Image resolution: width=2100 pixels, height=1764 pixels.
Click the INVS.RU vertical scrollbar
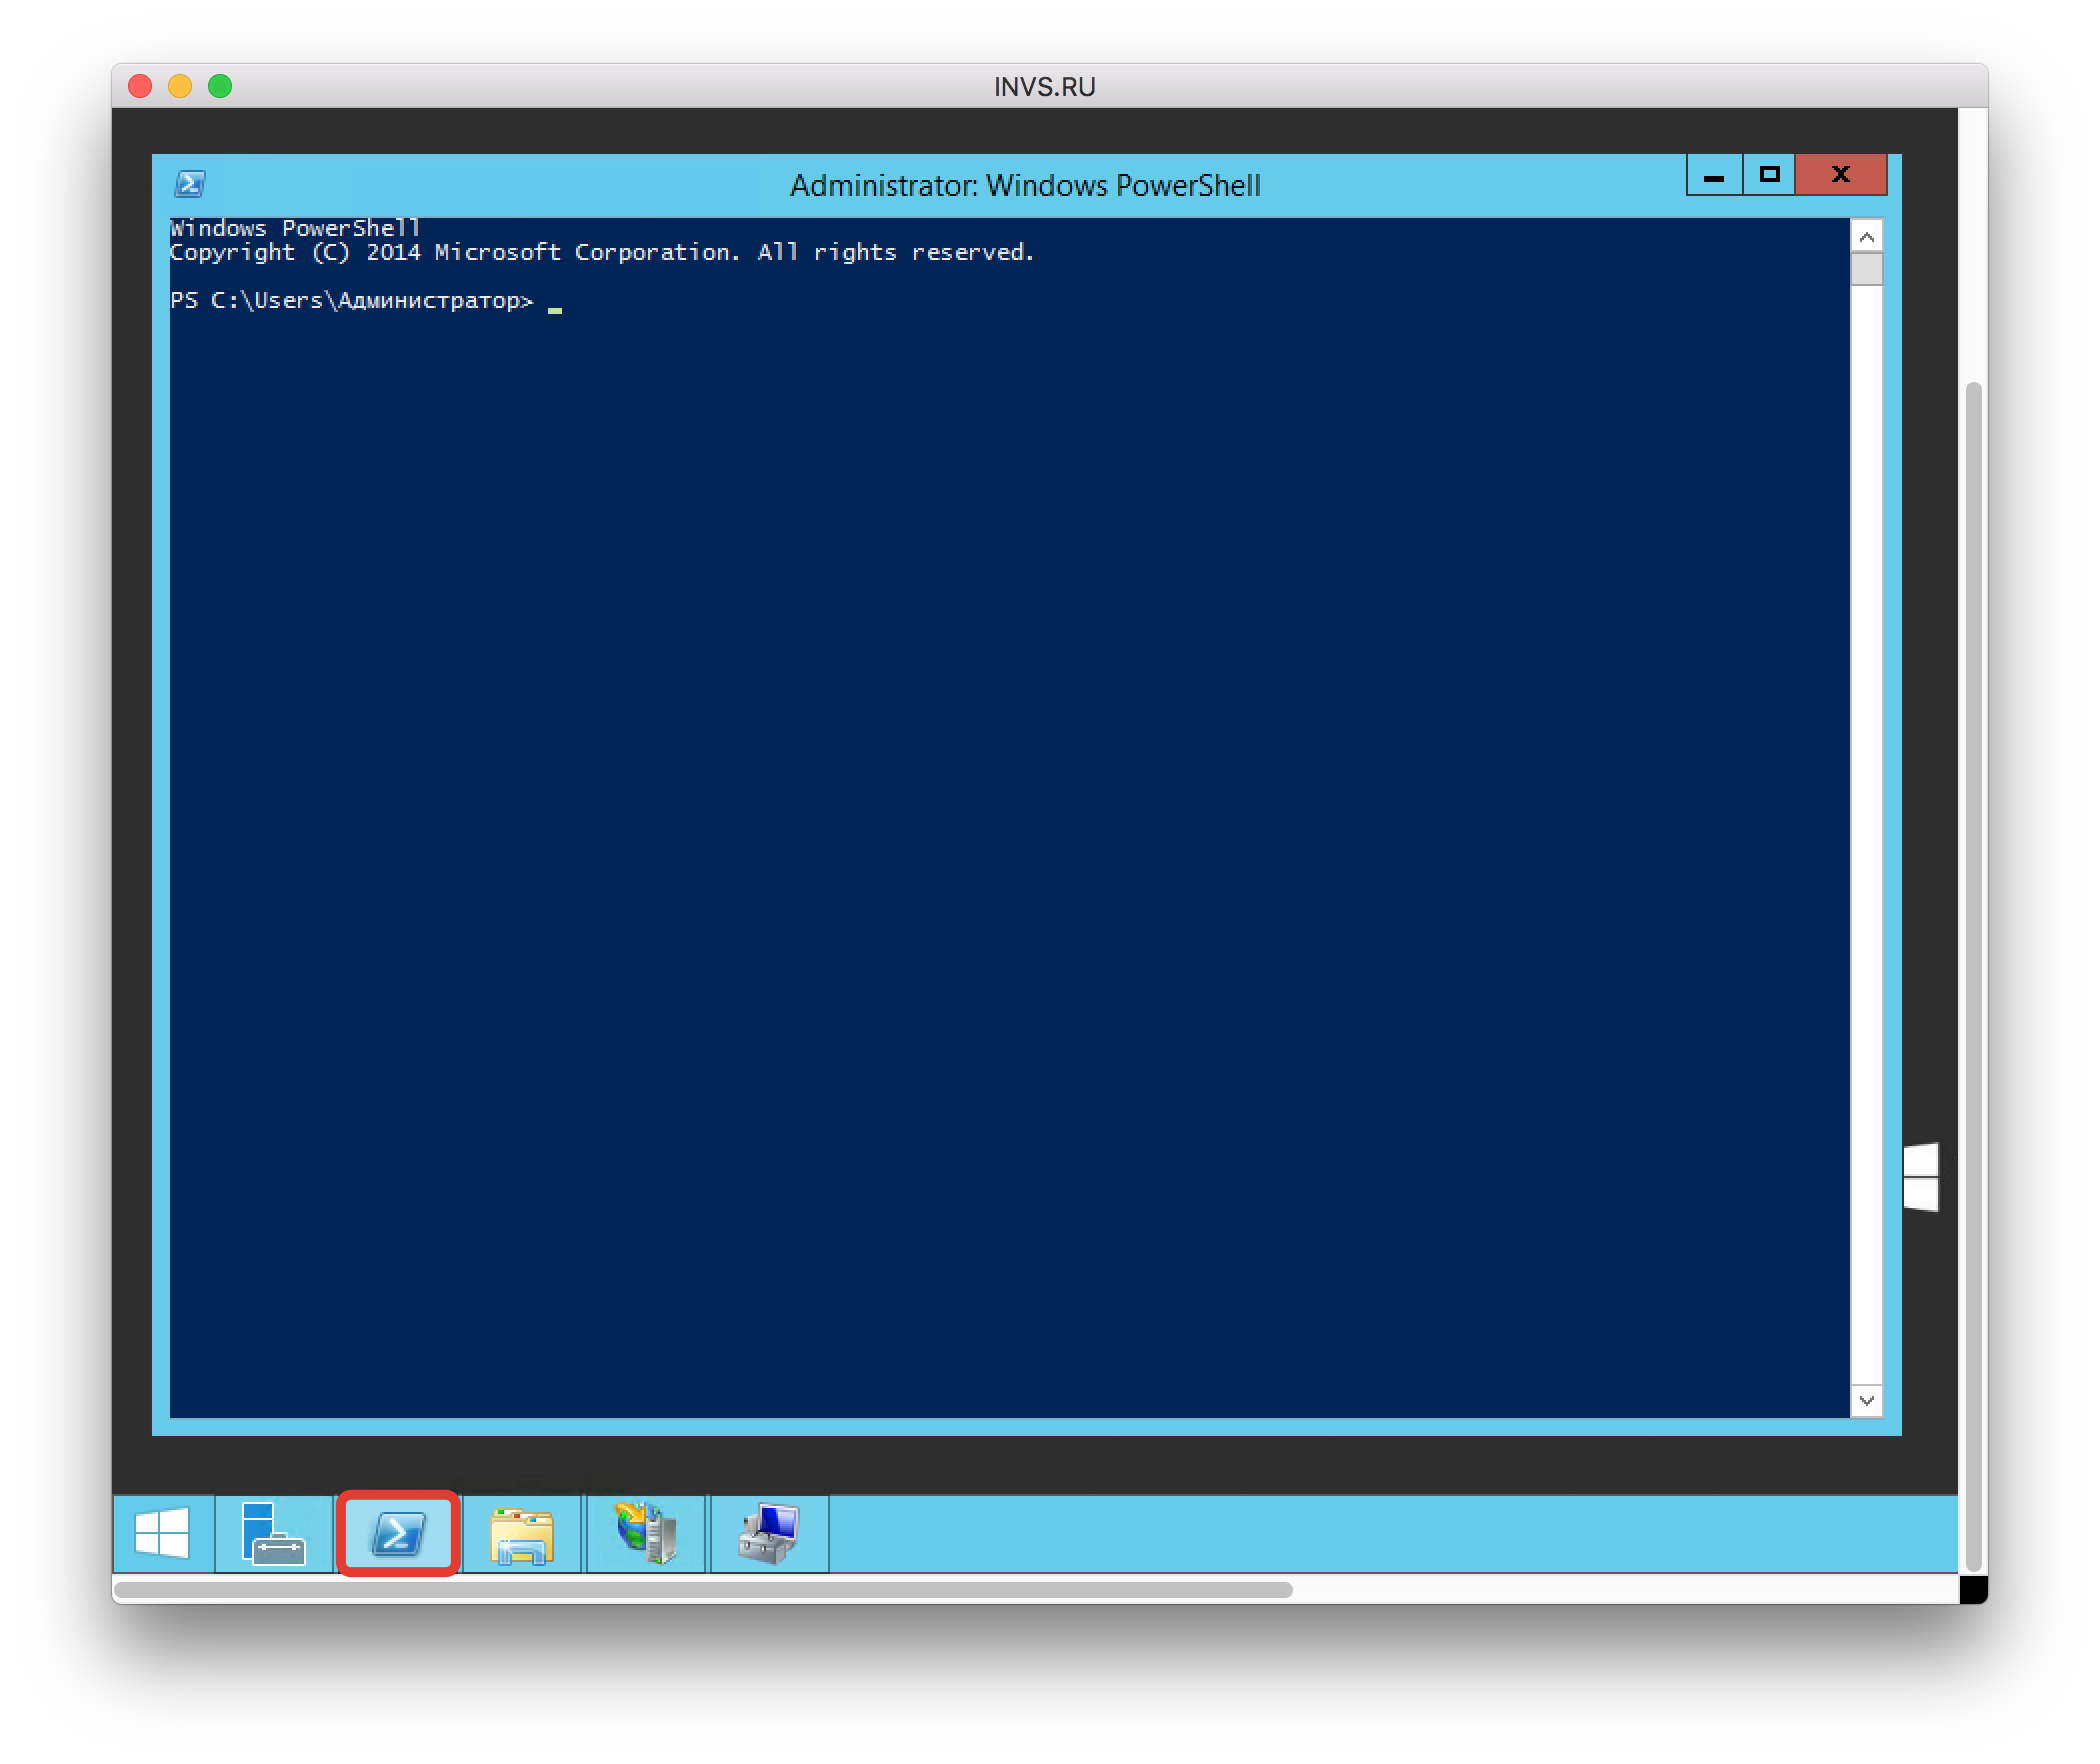tap(1973, 976)
